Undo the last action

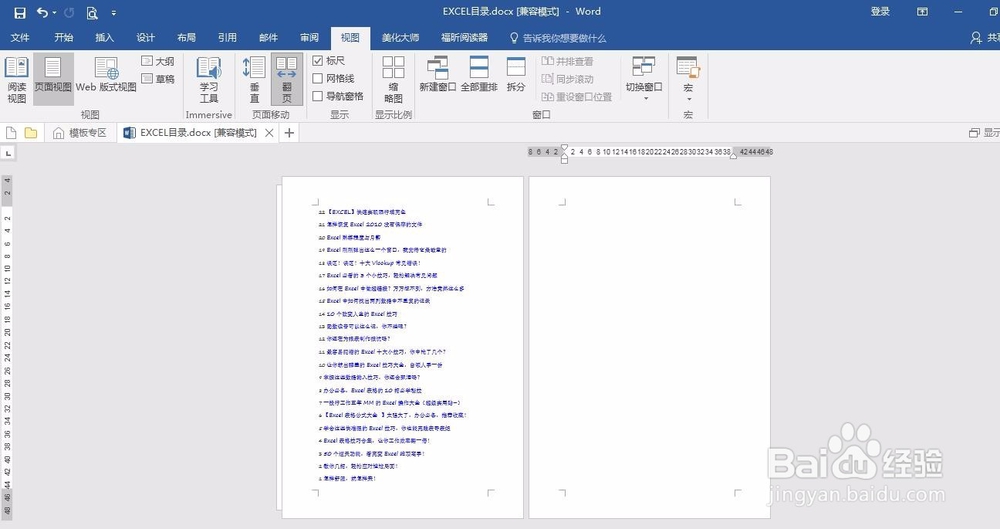(42, 12)
